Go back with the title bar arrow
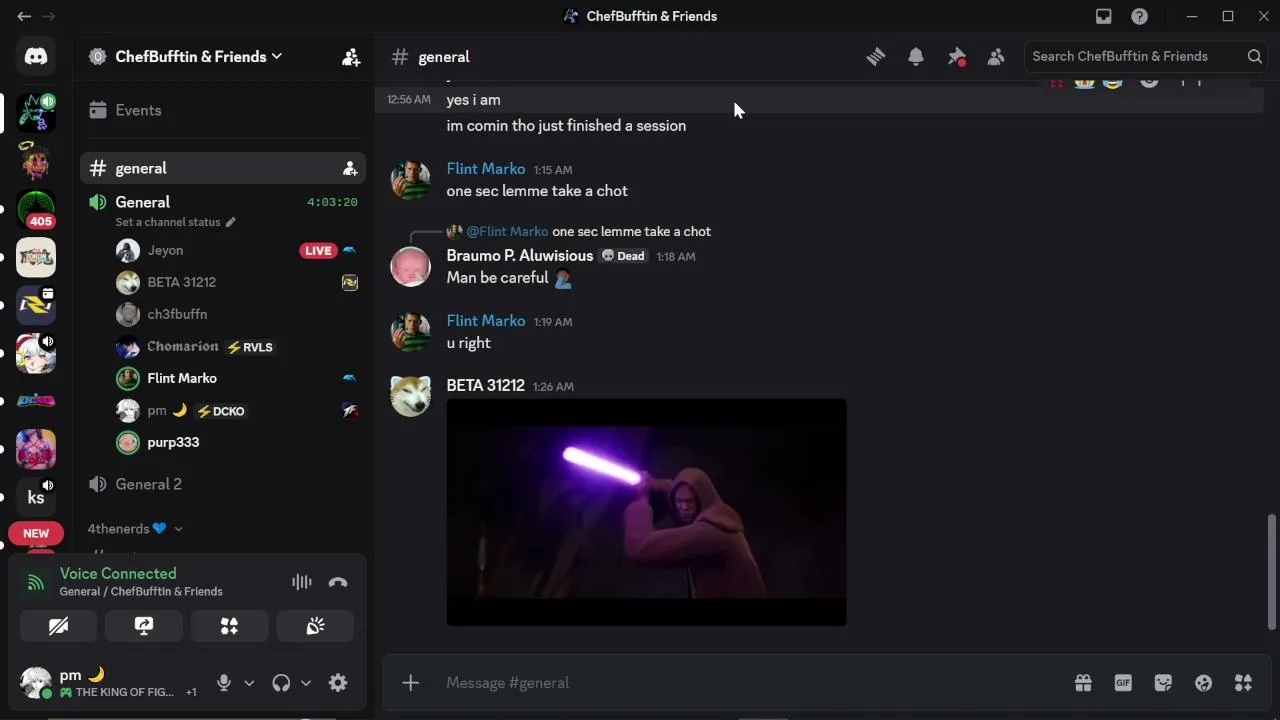 point(24,16)
